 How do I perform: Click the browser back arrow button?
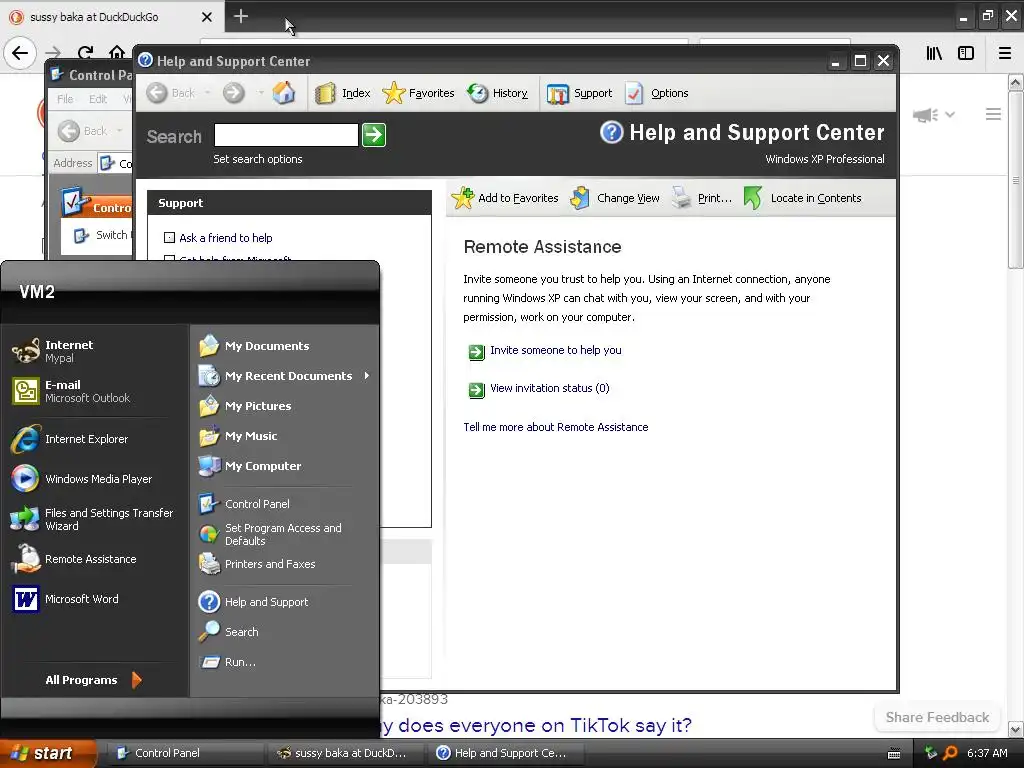coord(20,53)
